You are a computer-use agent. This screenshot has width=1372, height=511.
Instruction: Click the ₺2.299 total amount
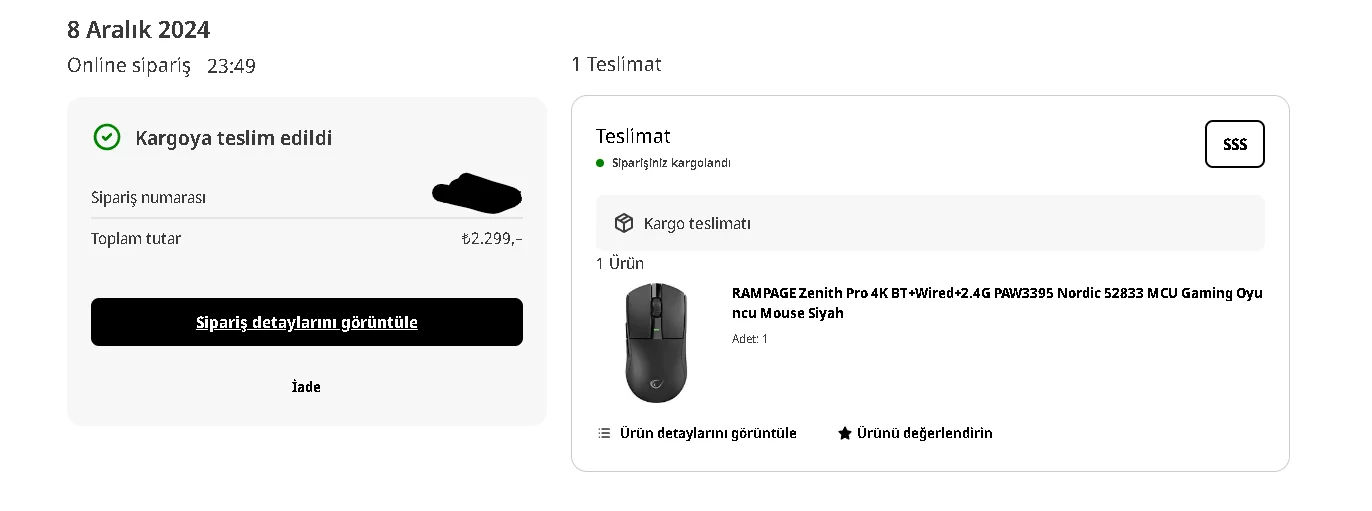click(491, 239)
